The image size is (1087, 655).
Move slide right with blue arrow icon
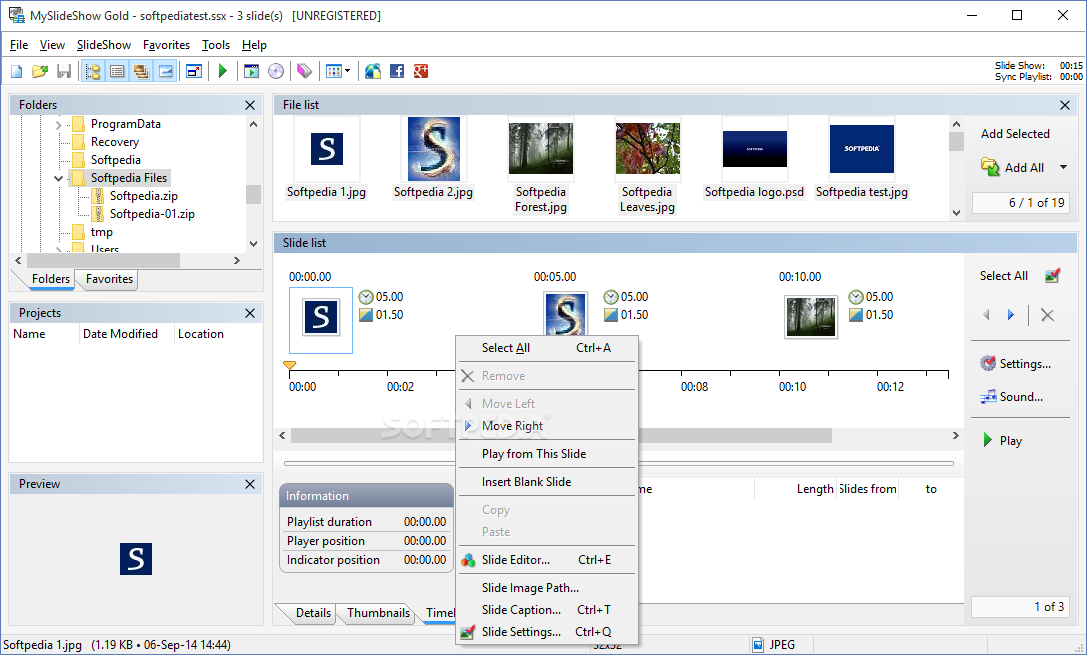[1011, 315]
